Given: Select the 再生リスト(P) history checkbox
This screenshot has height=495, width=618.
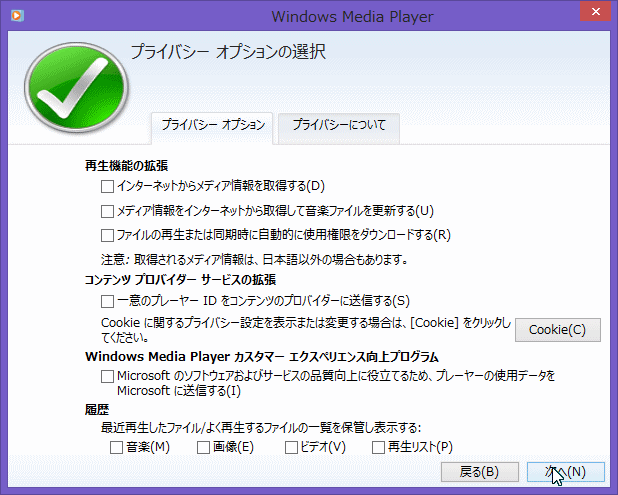Looking at the screenshot, I should click(378, 447).
